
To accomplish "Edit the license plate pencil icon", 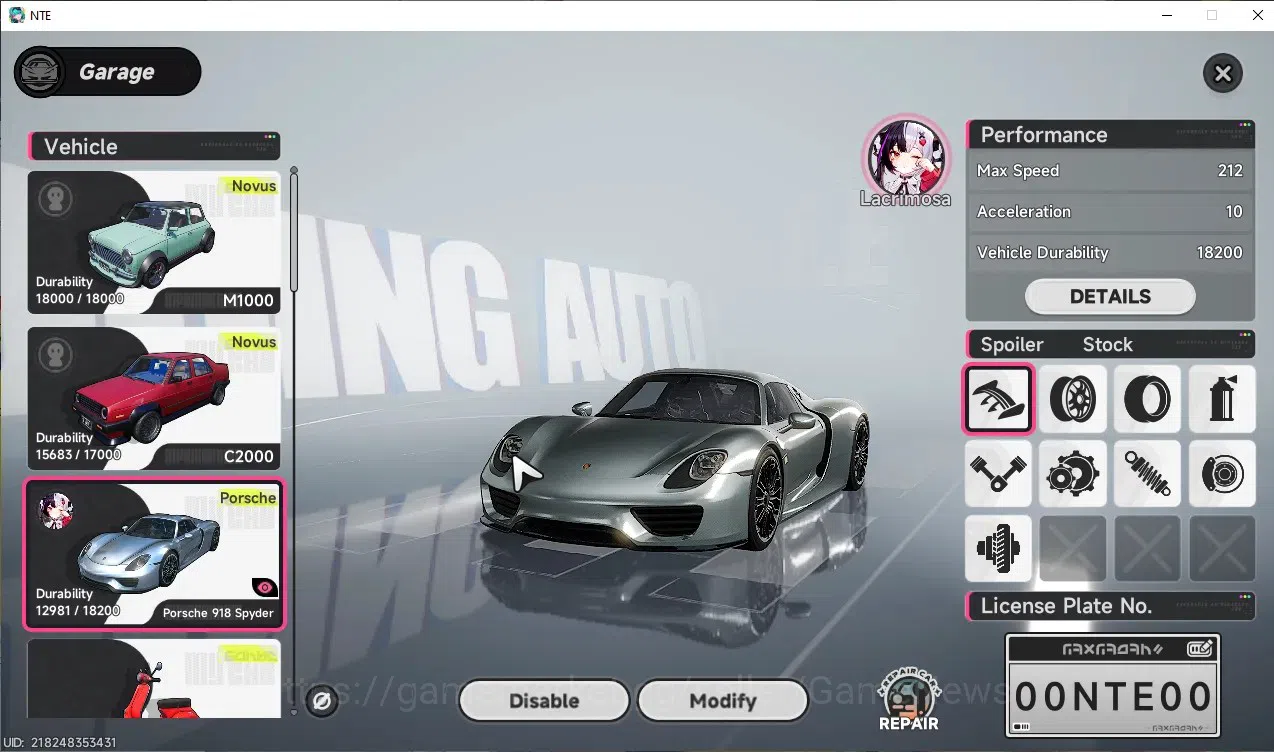I will tap(1200, 649).
